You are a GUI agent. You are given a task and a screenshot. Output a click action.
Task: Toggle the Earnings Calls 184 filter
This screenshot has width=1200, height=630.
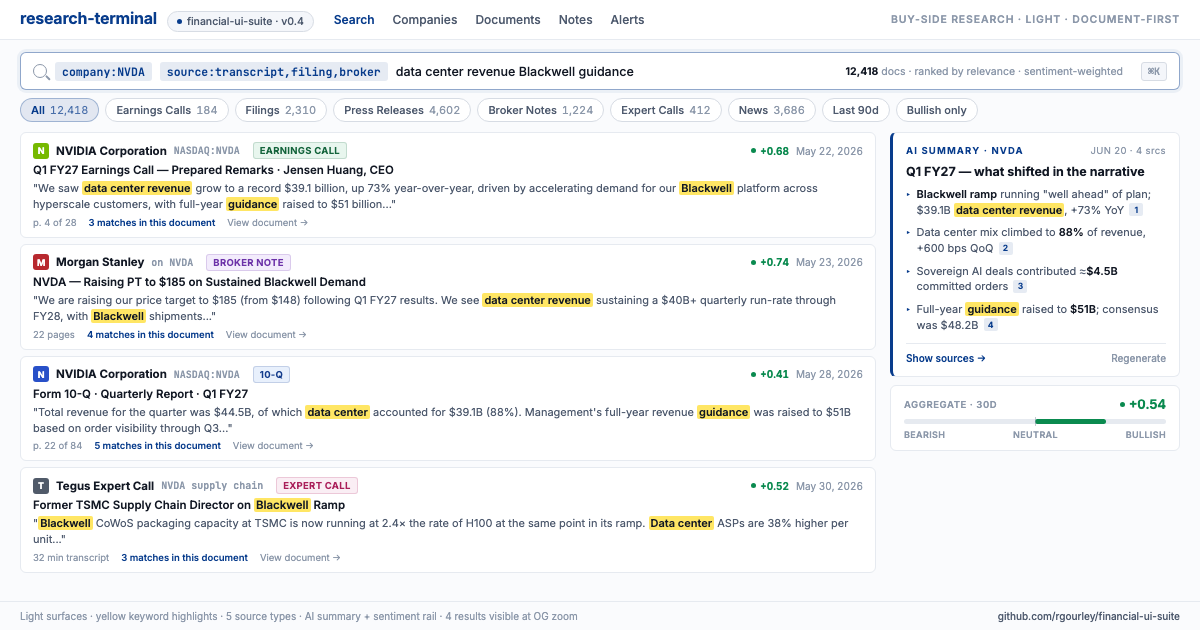tap(167, 110)
